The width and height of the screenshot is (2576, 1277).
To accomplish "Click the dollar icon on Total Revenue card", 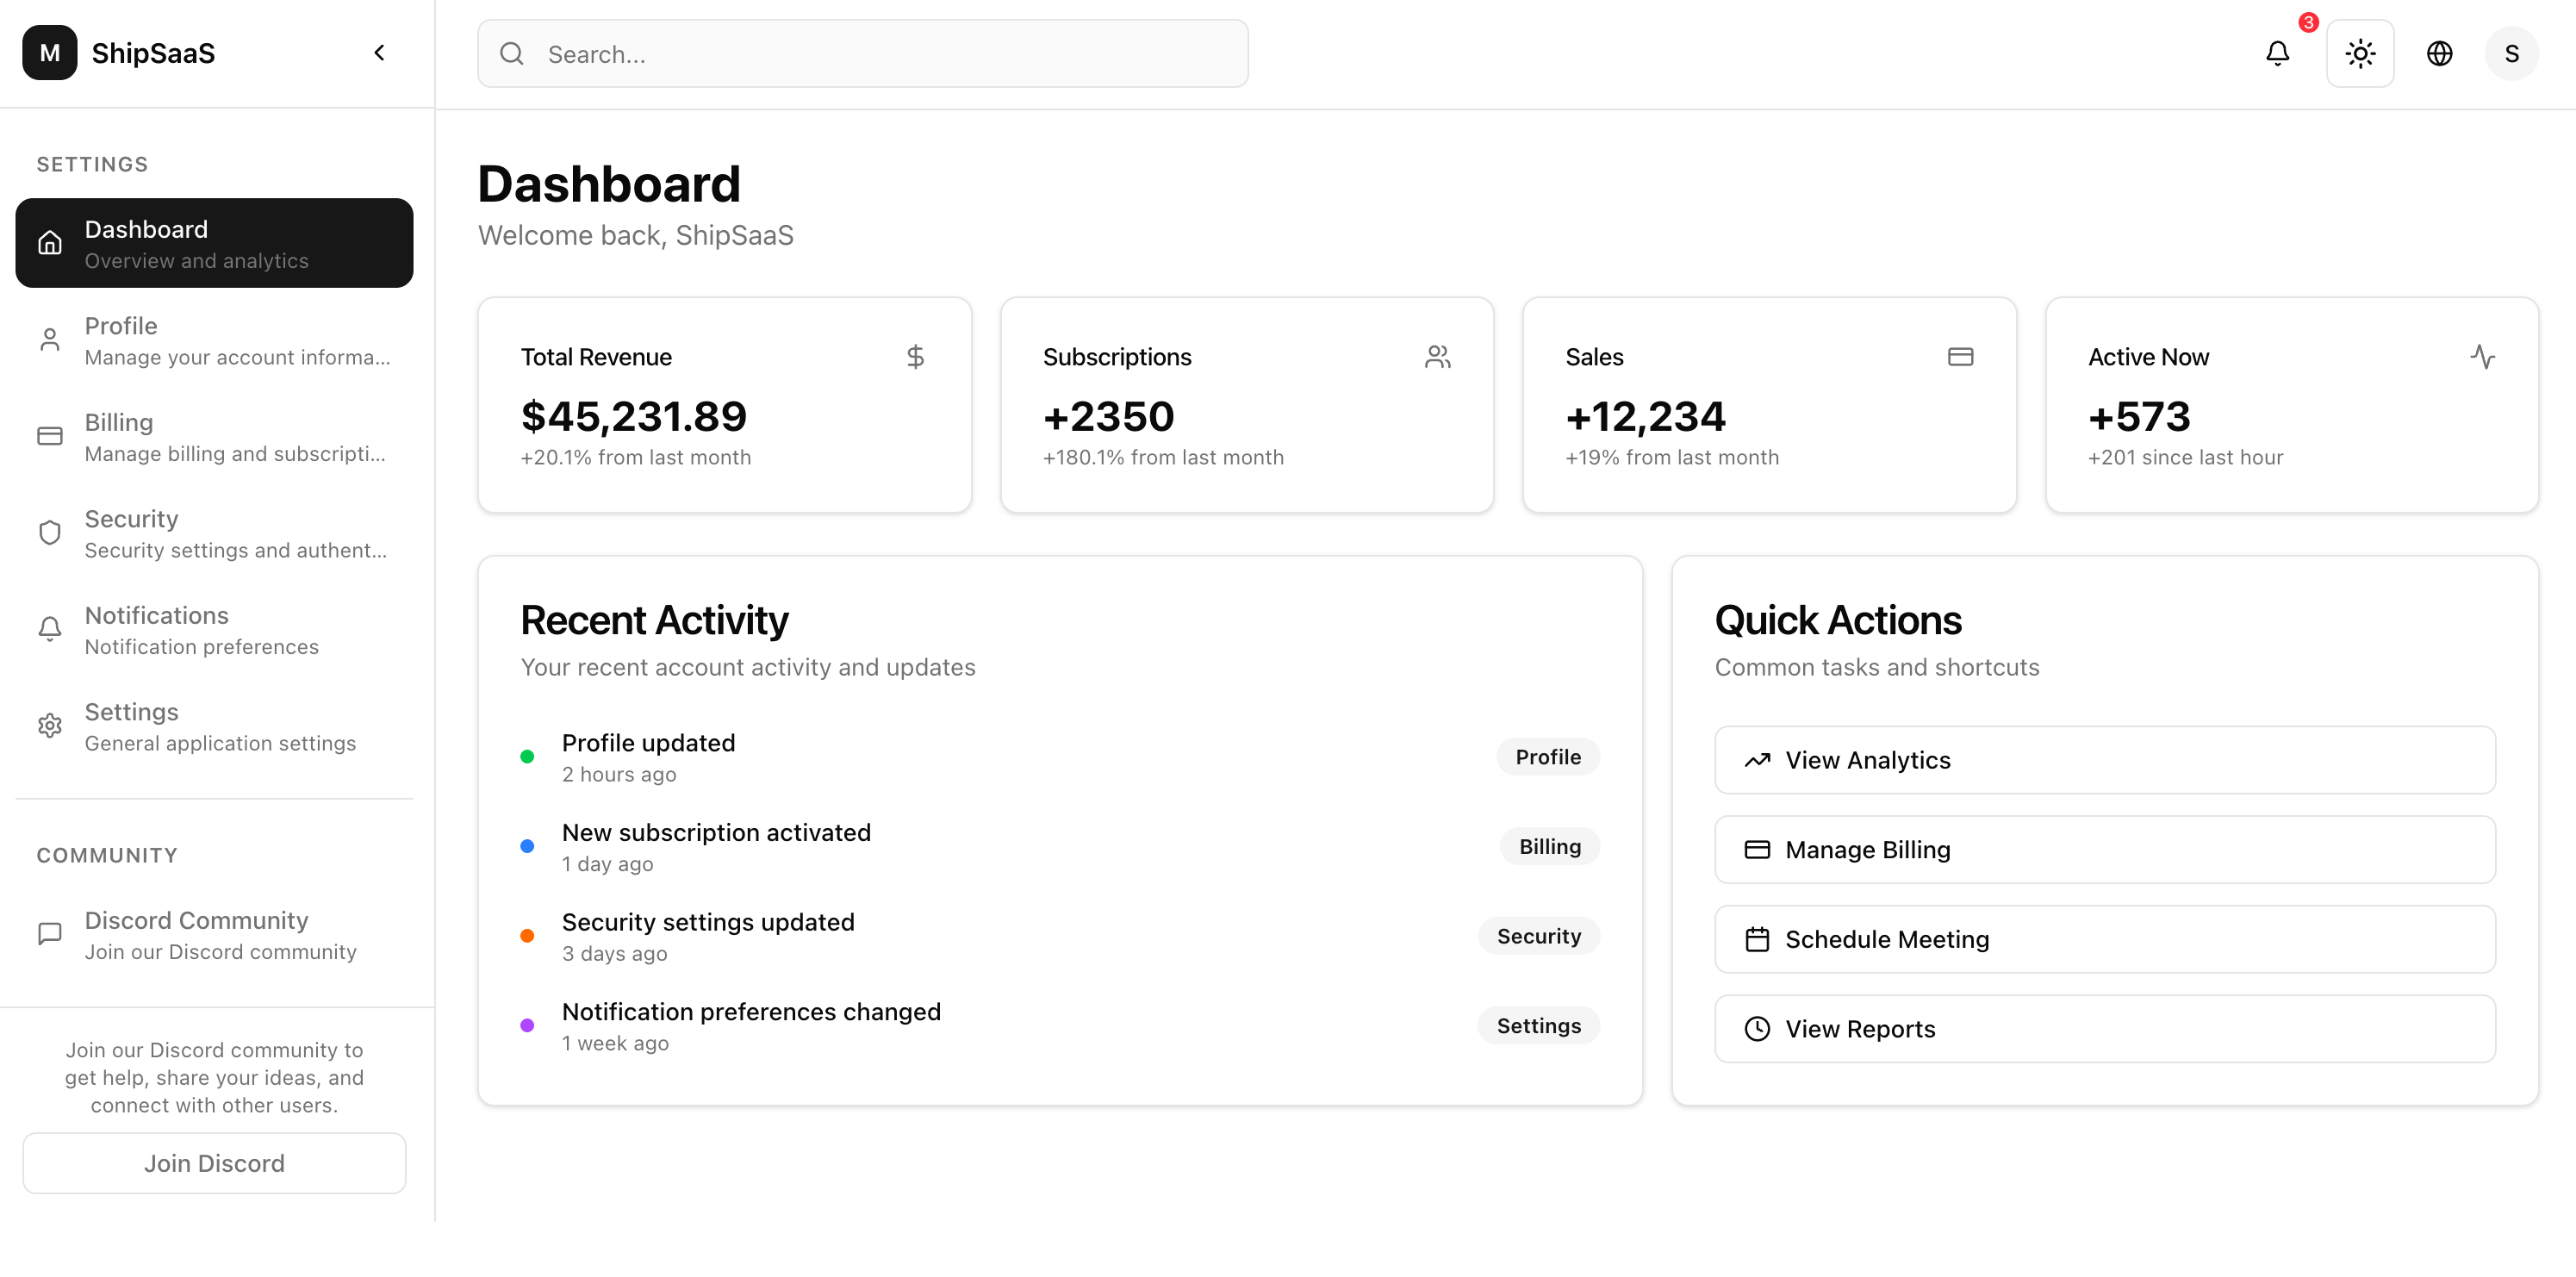I will click(x=916, y=356).
